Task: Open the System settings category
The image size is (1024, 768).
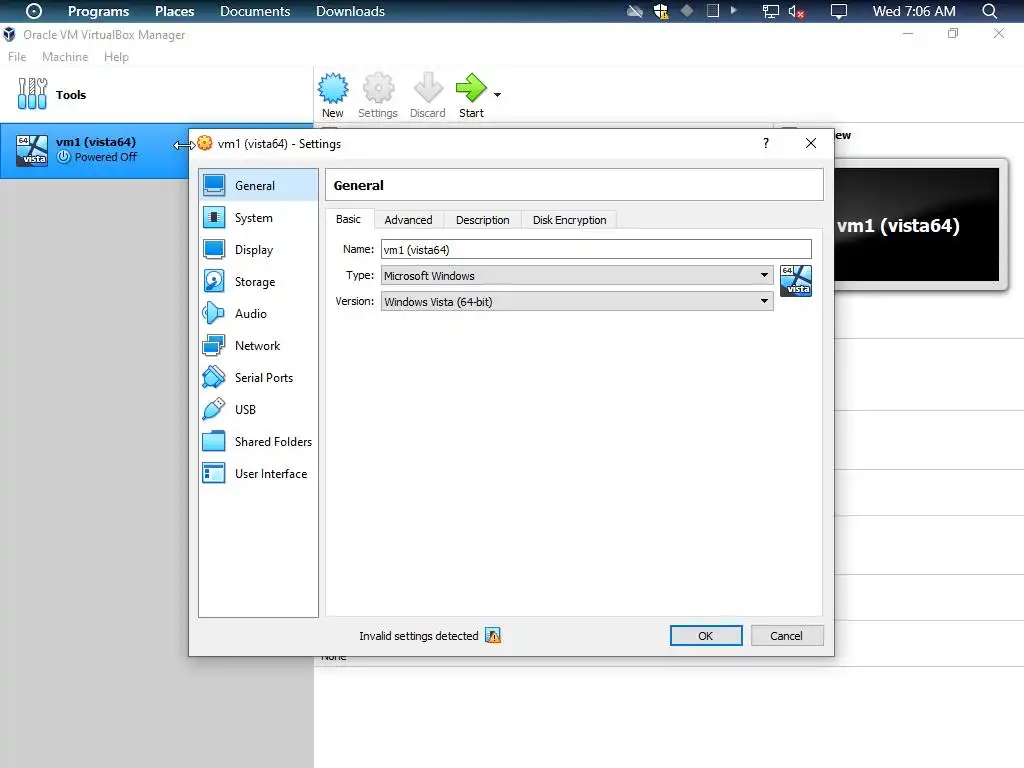Action: pyautogui.click(x=258, y=217)
